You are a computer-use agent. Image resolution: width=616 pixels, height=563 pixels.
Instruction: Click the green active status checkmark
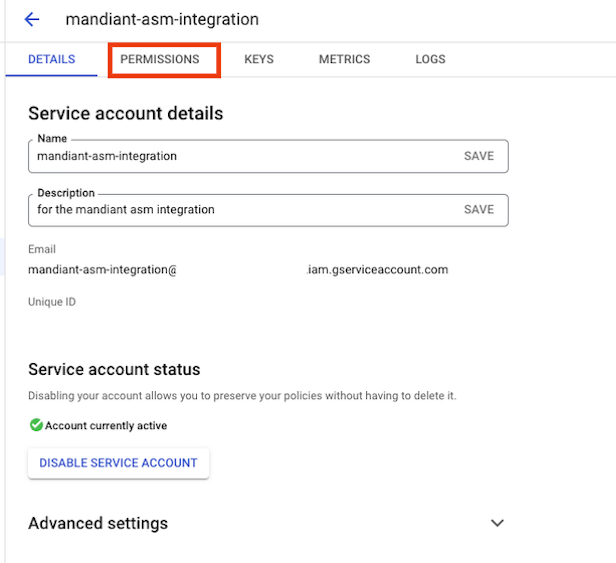tap(36, 425)
